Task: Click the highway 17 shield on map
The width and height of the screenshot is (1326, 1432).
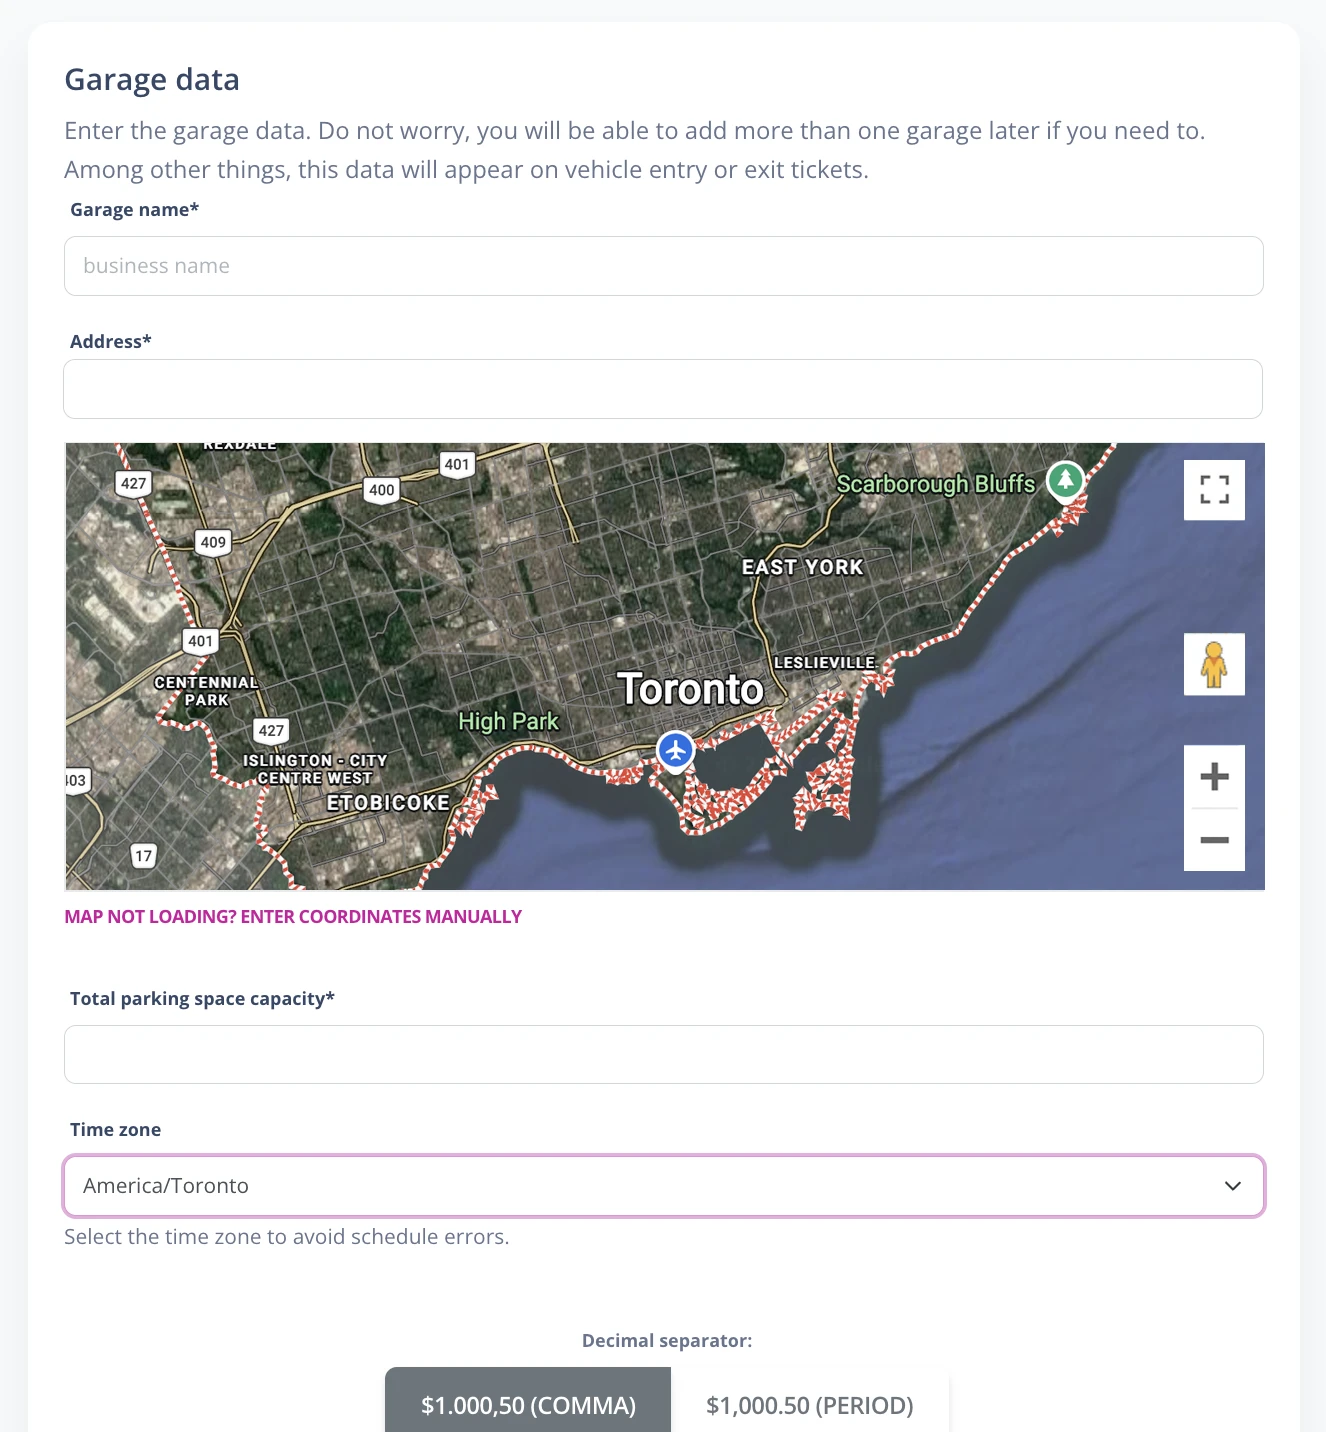Action: point(144,856)
